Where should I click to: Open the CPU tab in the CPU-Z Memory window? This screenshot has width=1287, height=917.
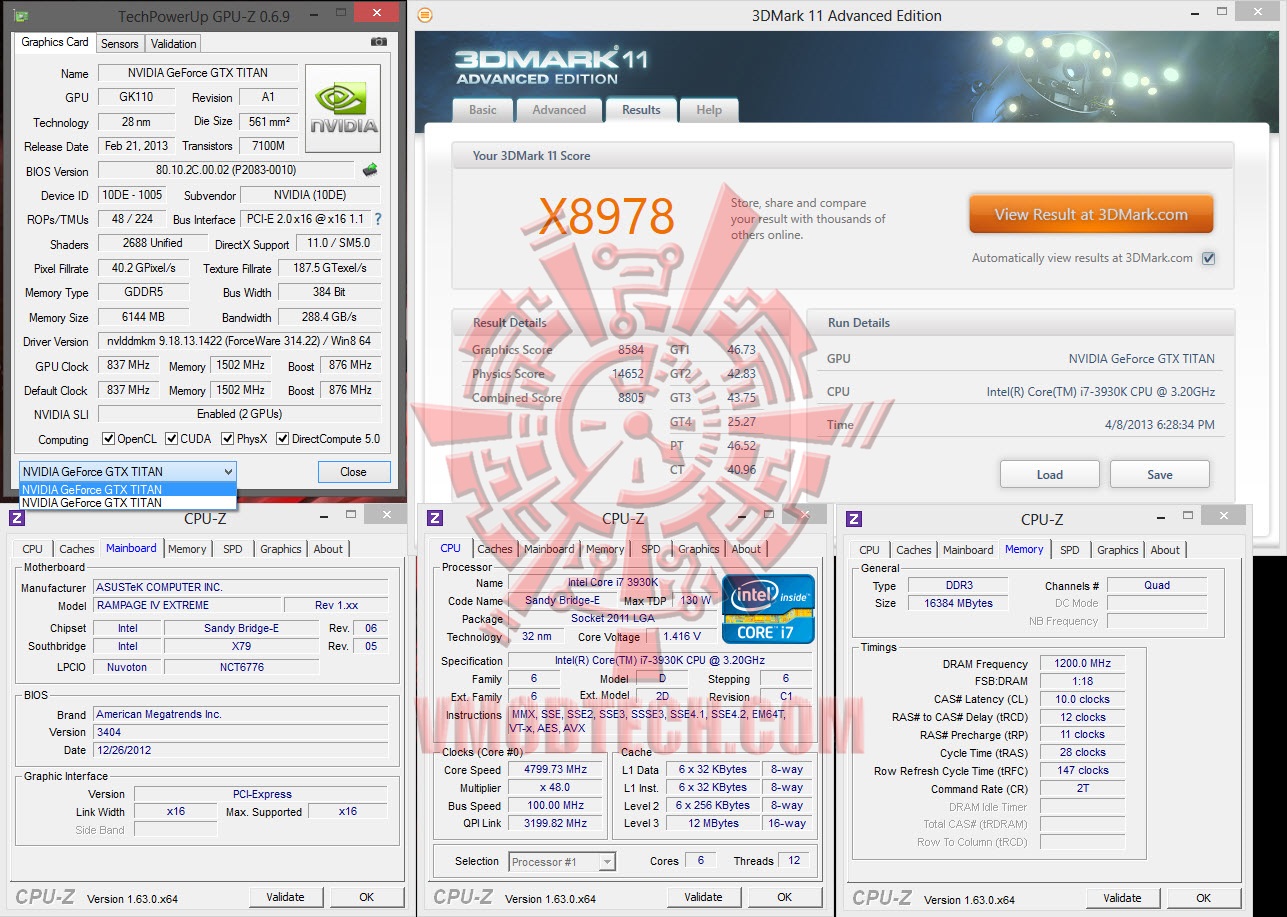[870, 550]
